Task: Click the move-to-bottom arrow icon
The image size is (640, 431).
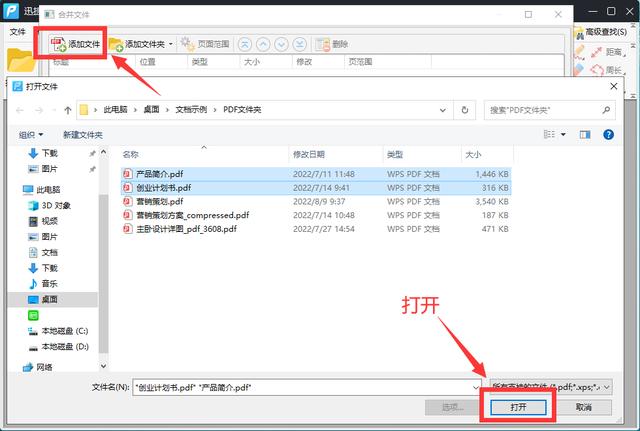Action: pyautogui.click(x=300, y=44)
